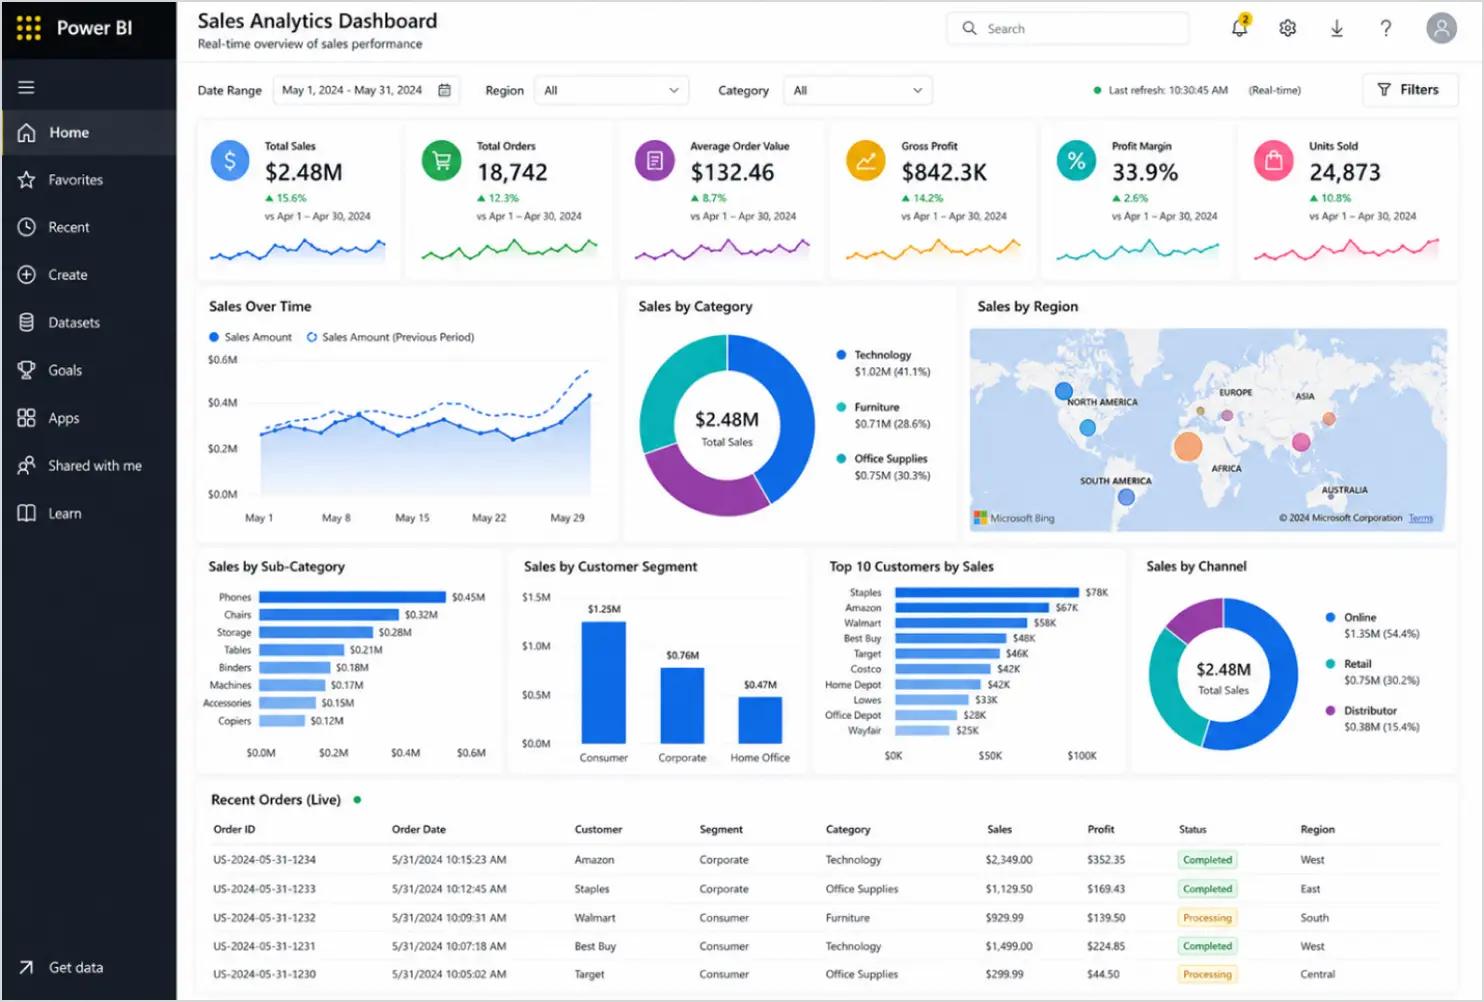Open the help question mark icon

tap(1386, 28)
